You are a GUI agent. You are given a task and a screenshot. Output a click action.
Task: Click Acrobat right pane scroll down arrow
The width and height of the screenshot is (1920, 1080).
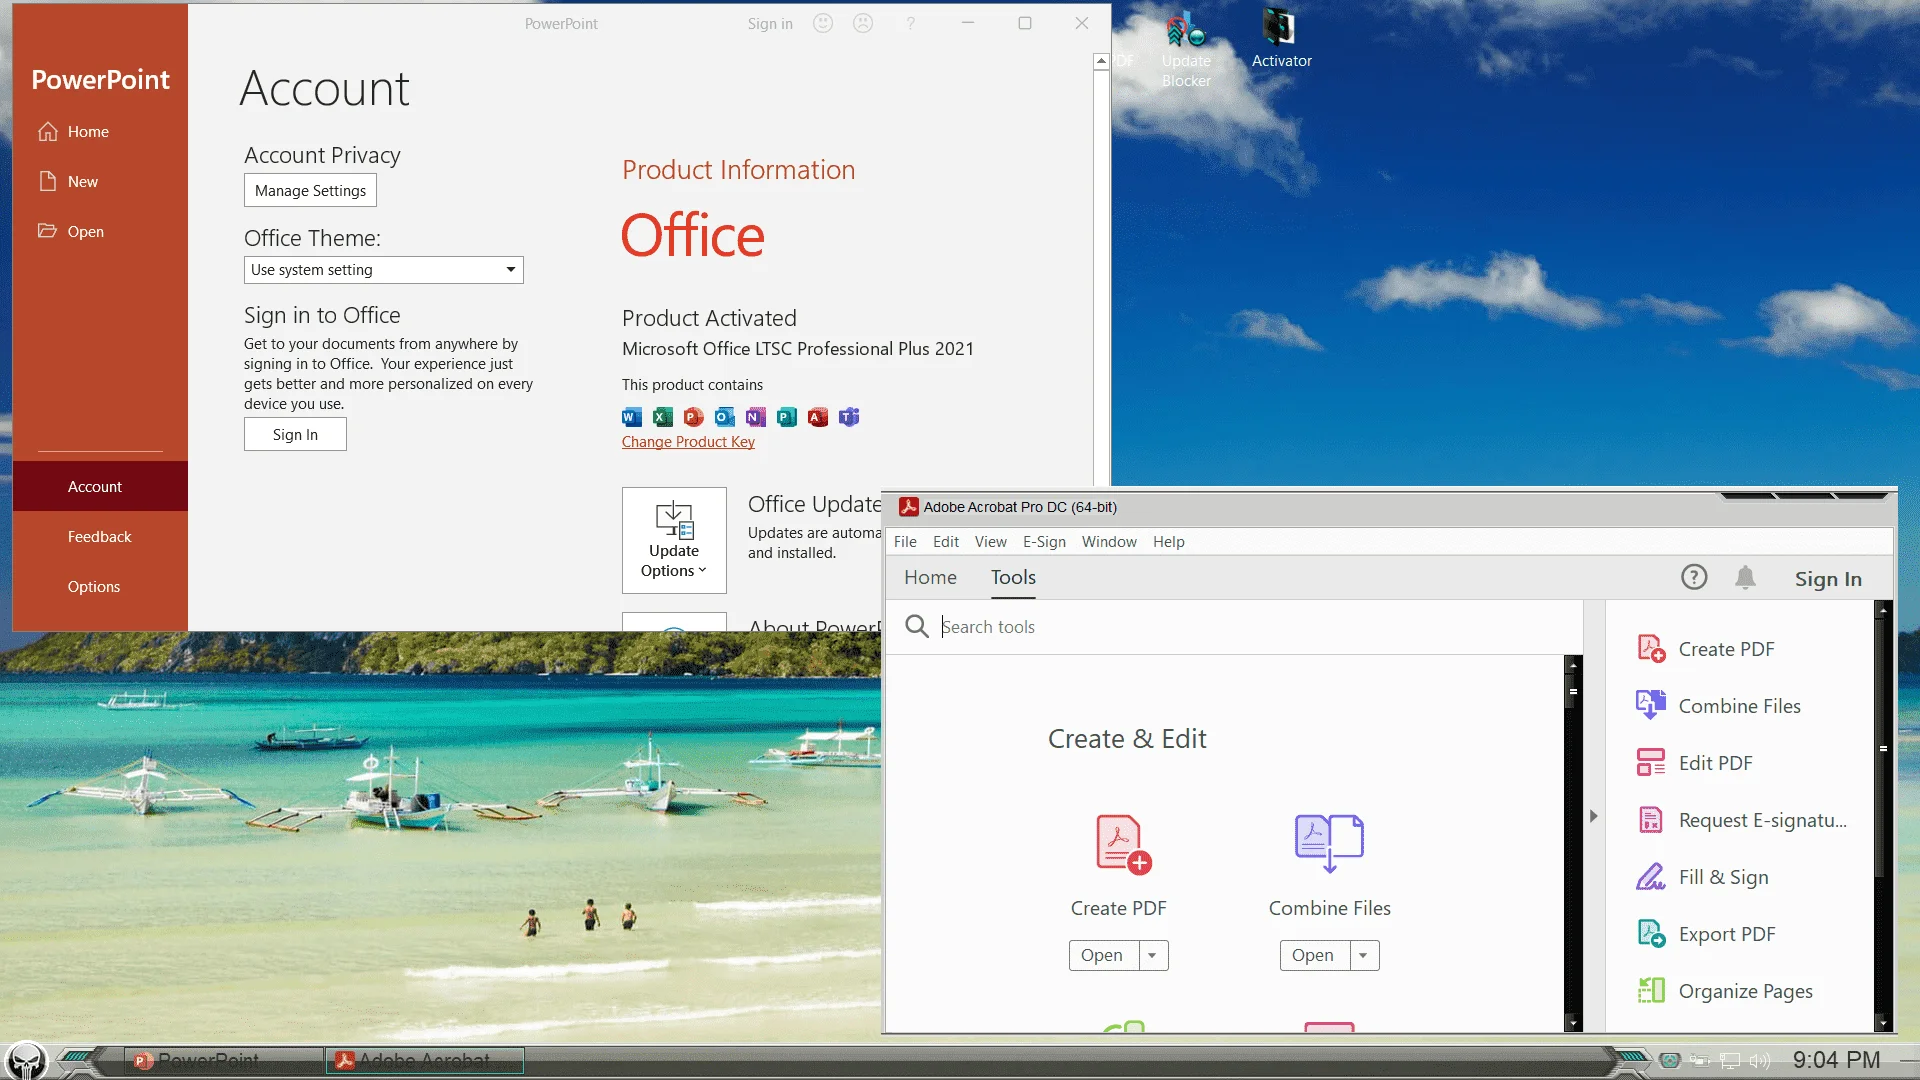click(x=1883, y=1023)
